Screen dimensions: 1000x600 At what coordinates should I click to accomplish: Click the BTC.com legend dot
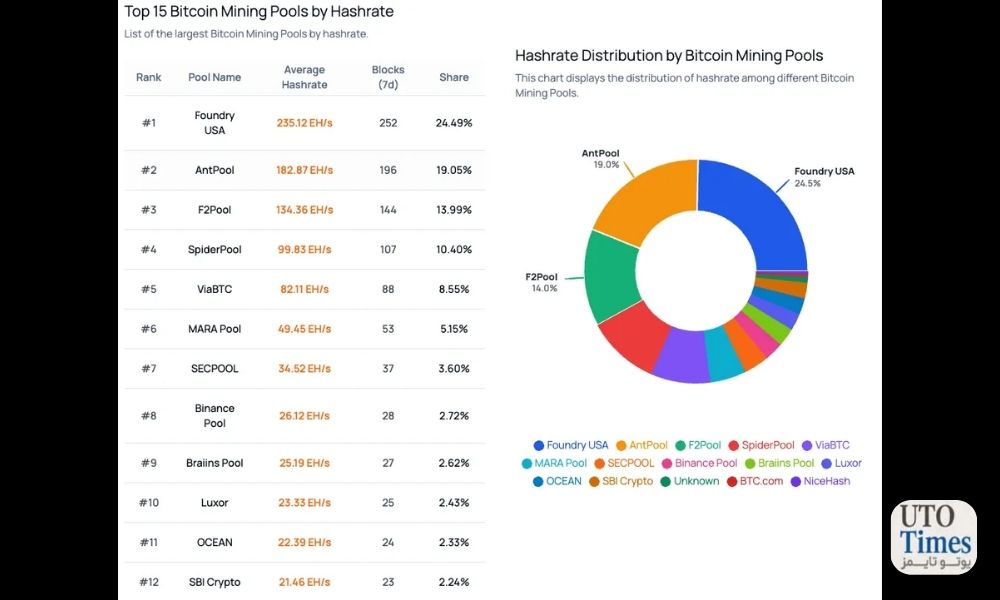pyautogui.click(x=732, y=481)
